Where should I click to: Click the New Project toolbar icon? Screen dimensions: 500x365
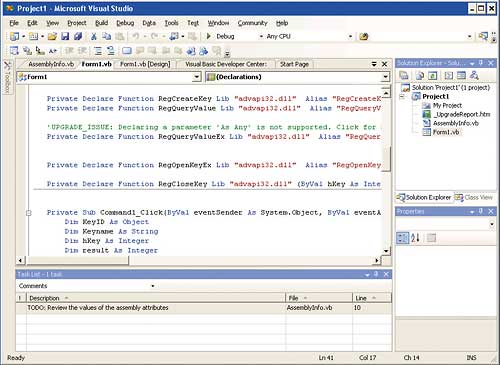point(14,36)
